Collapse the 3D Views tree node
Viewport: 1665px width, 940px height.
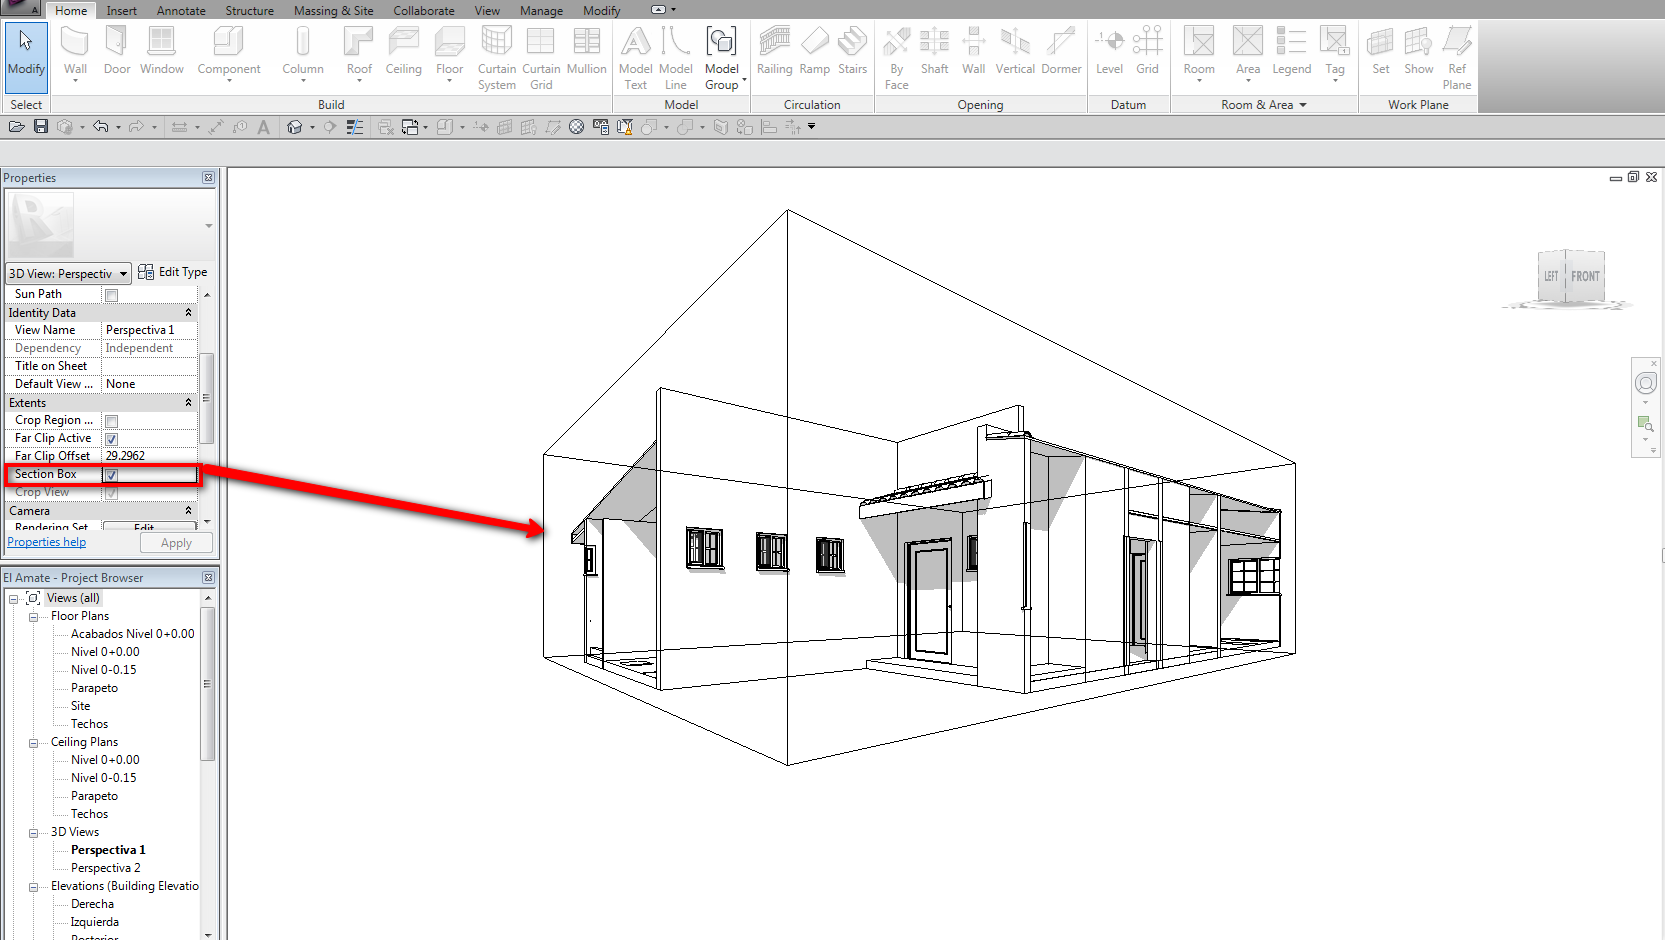[x=33, y=833]
